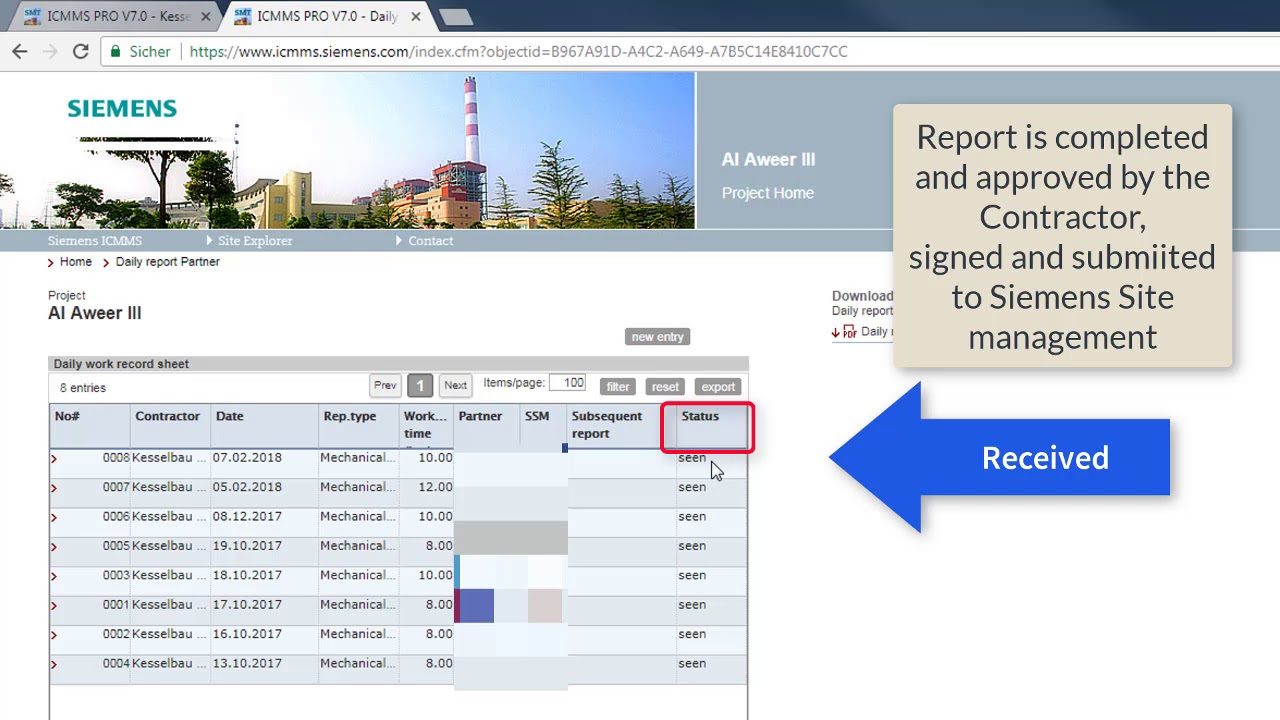The image size is (1280, 720).
Task: Click the Al Aweer III project title
Action: click(x=95, y=313)
